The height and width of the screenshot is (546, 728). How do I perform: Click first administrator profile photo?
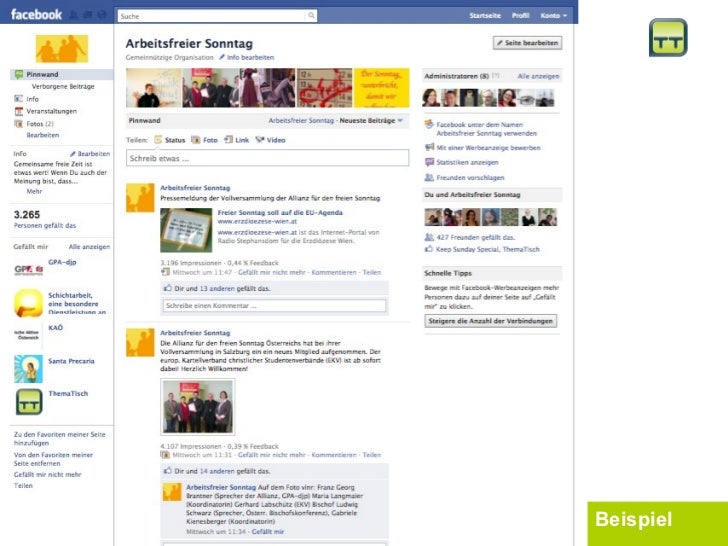tap(431, 98)
